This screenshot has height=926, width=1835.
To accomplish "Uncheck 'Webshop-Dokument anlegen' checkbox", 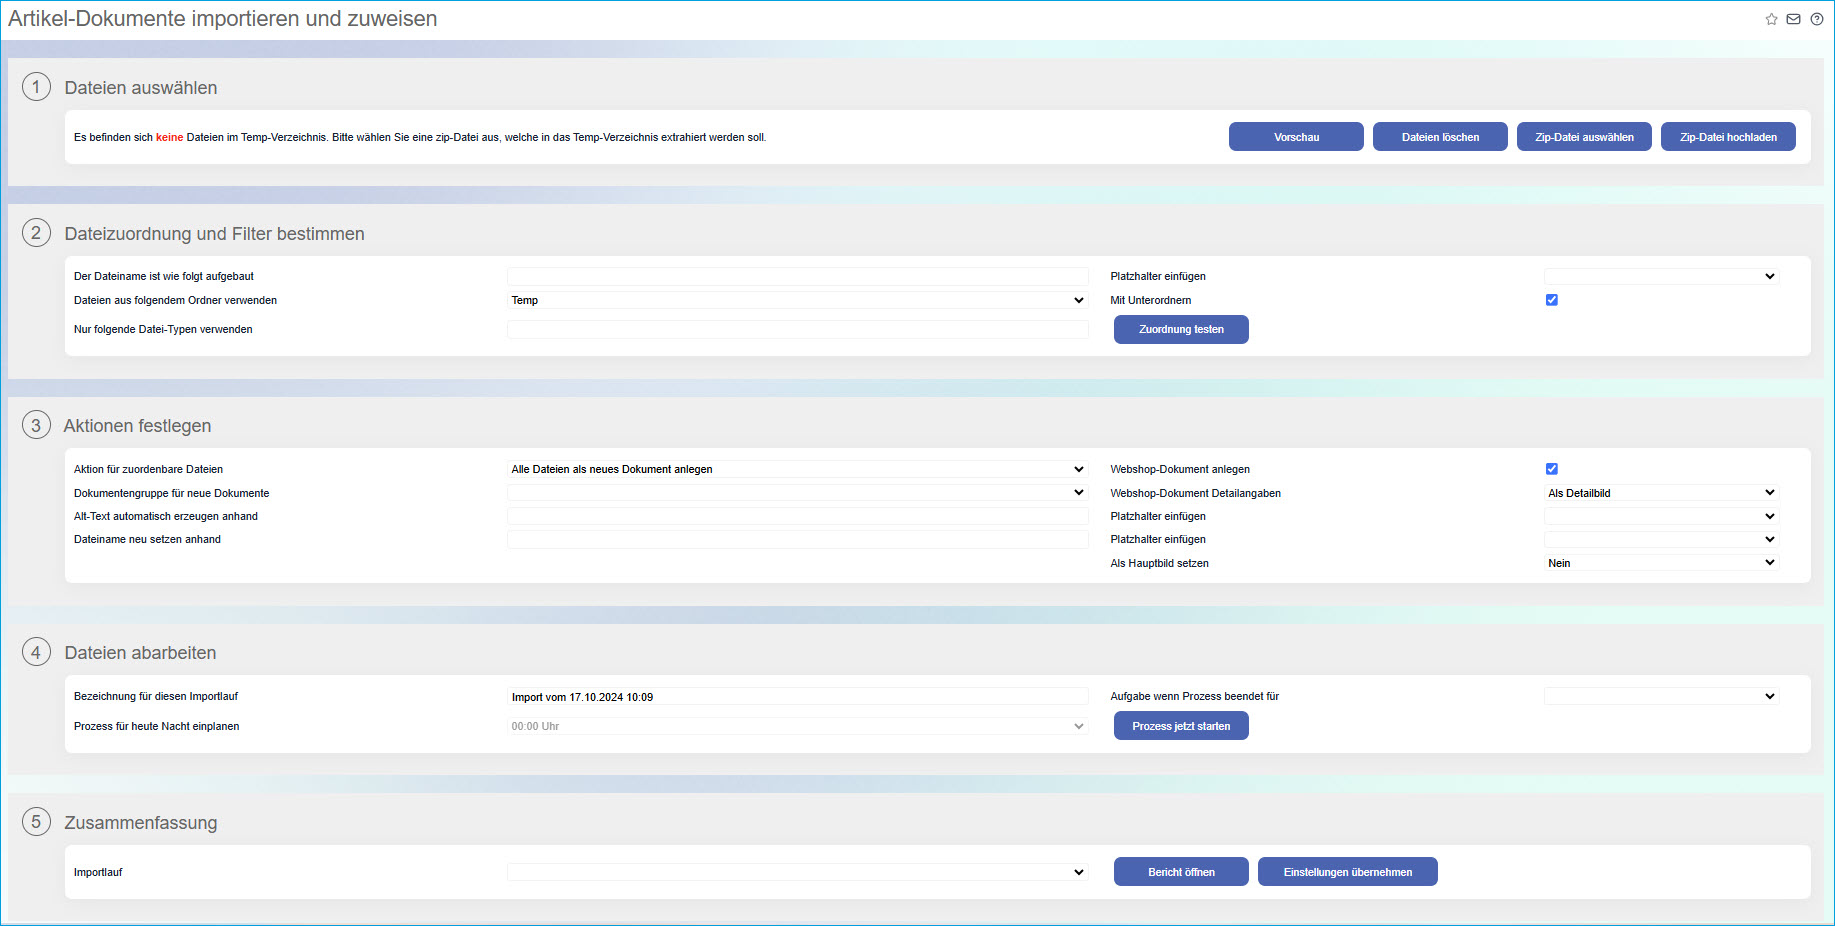I will [1552, 469].
